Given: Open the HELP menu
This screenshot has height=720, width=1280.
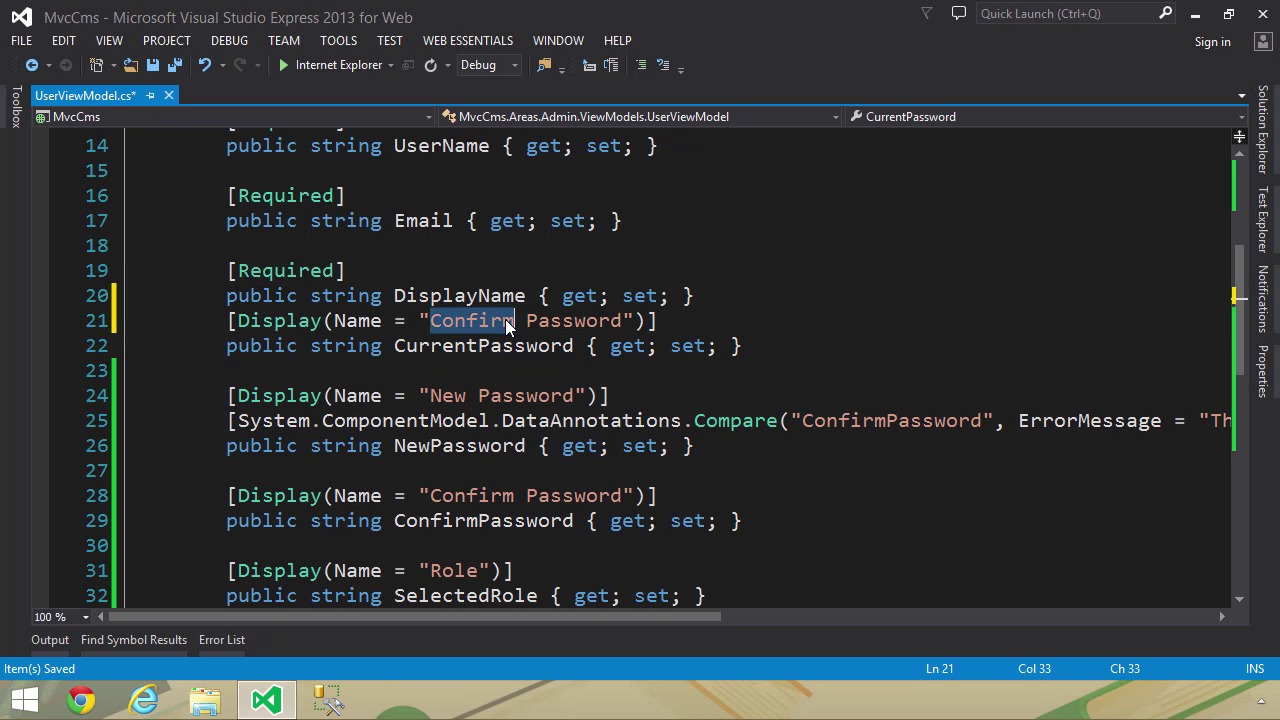Looking at the screenshot, I should [617, 41].
